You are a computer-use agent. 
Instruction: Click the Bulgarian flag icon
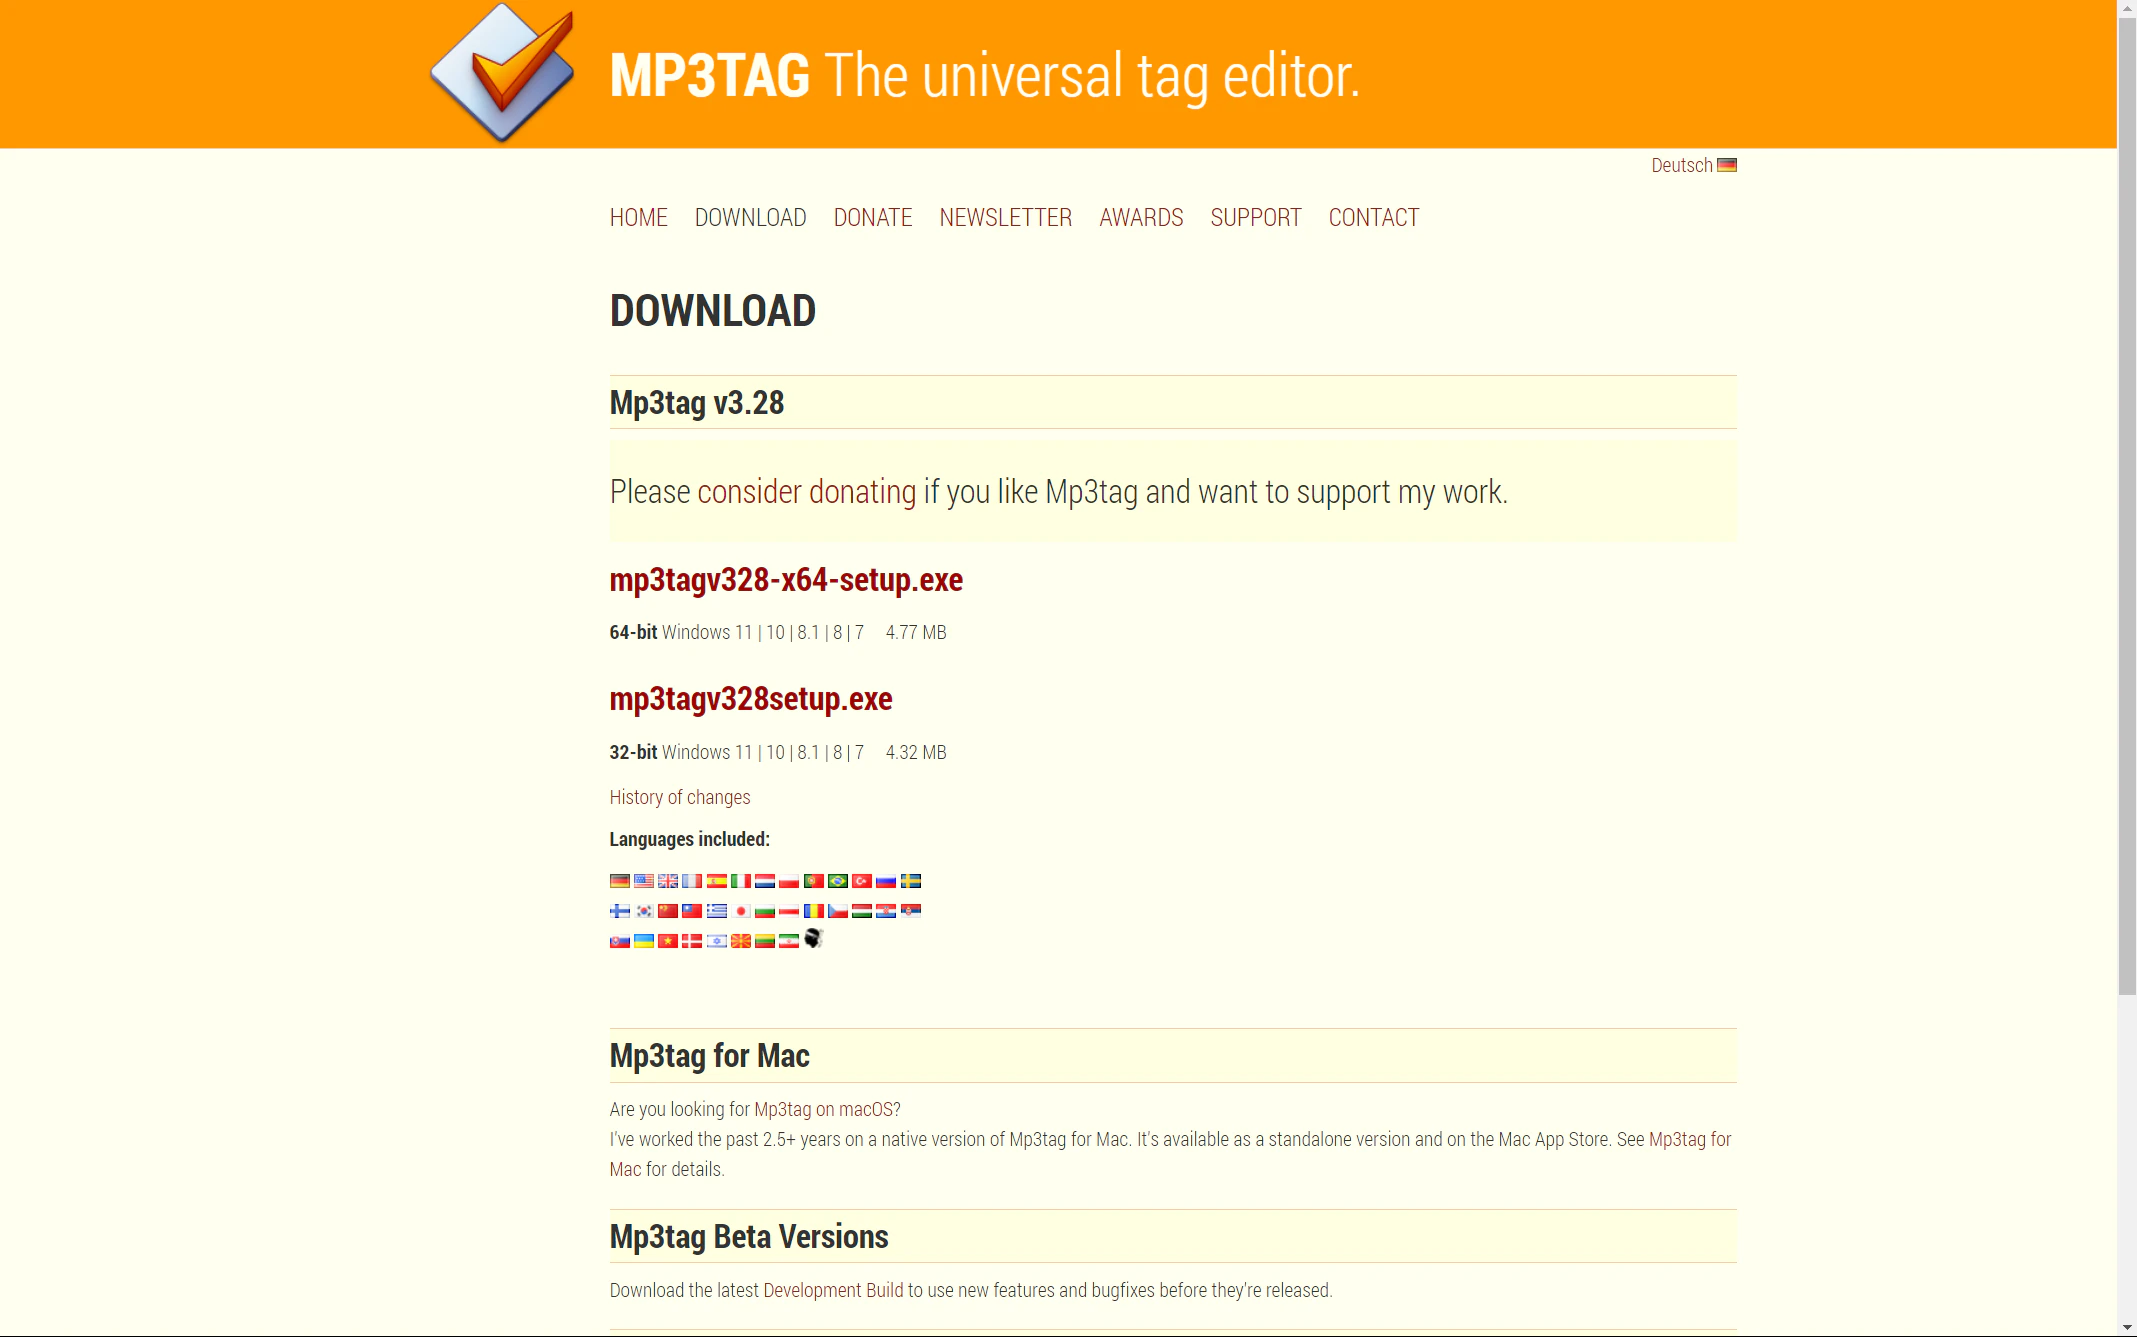coord(765,911)
